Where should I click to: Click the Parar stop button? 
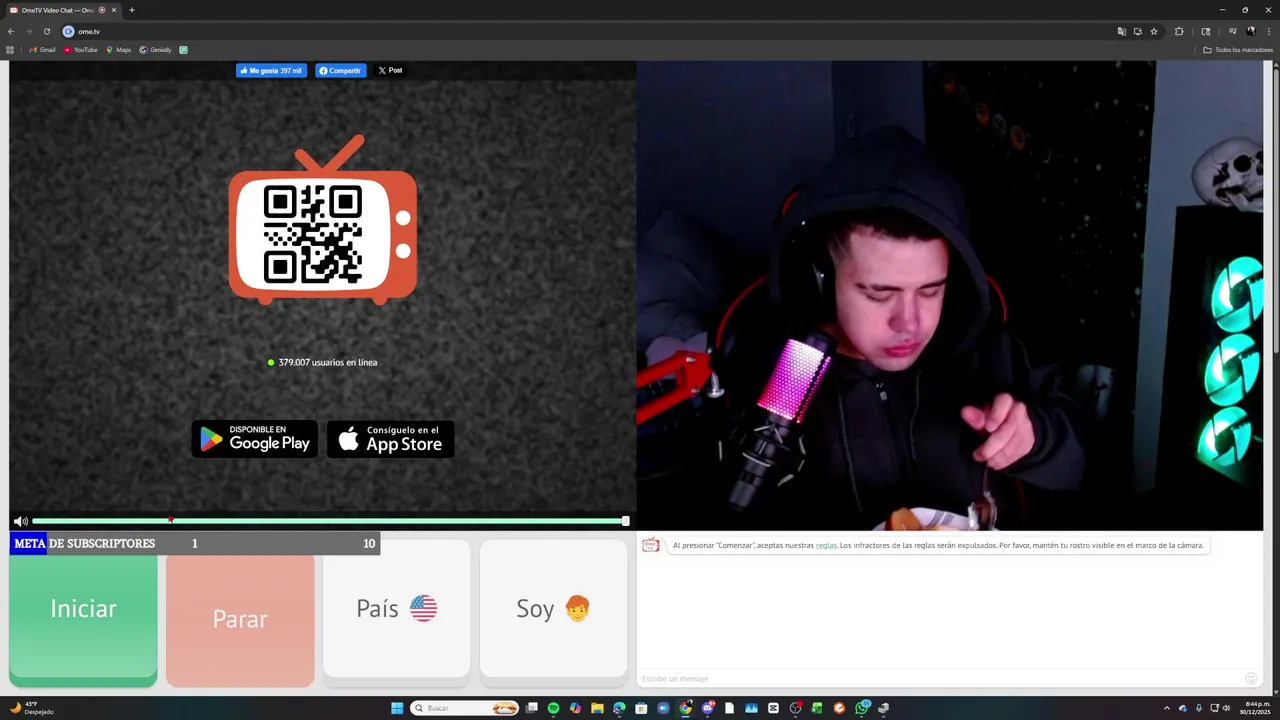pos(240,619)
